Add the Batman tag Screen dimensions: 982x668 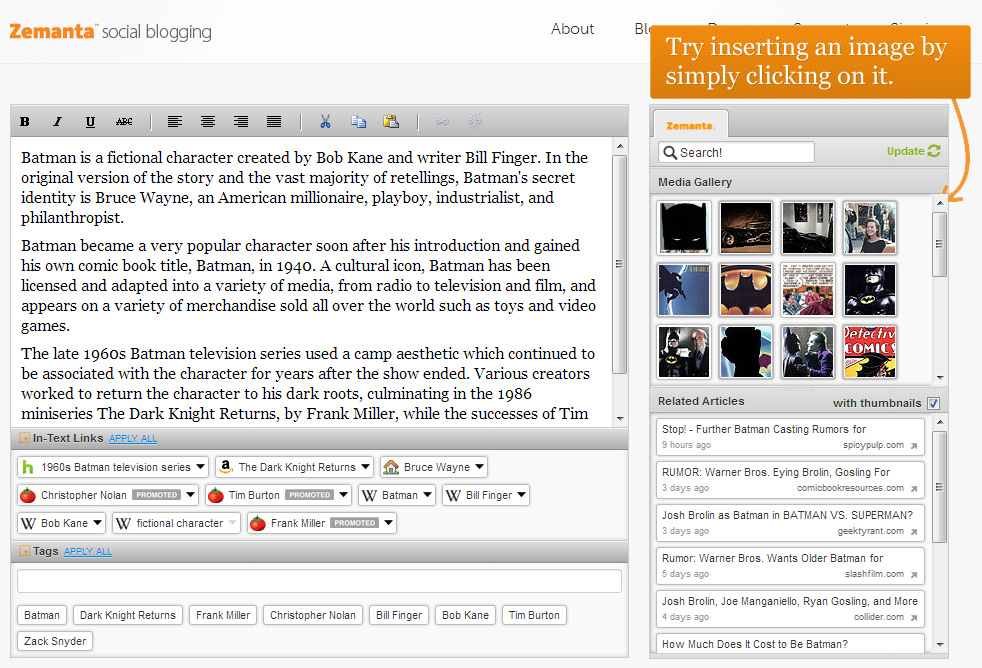tap(42, 615)
